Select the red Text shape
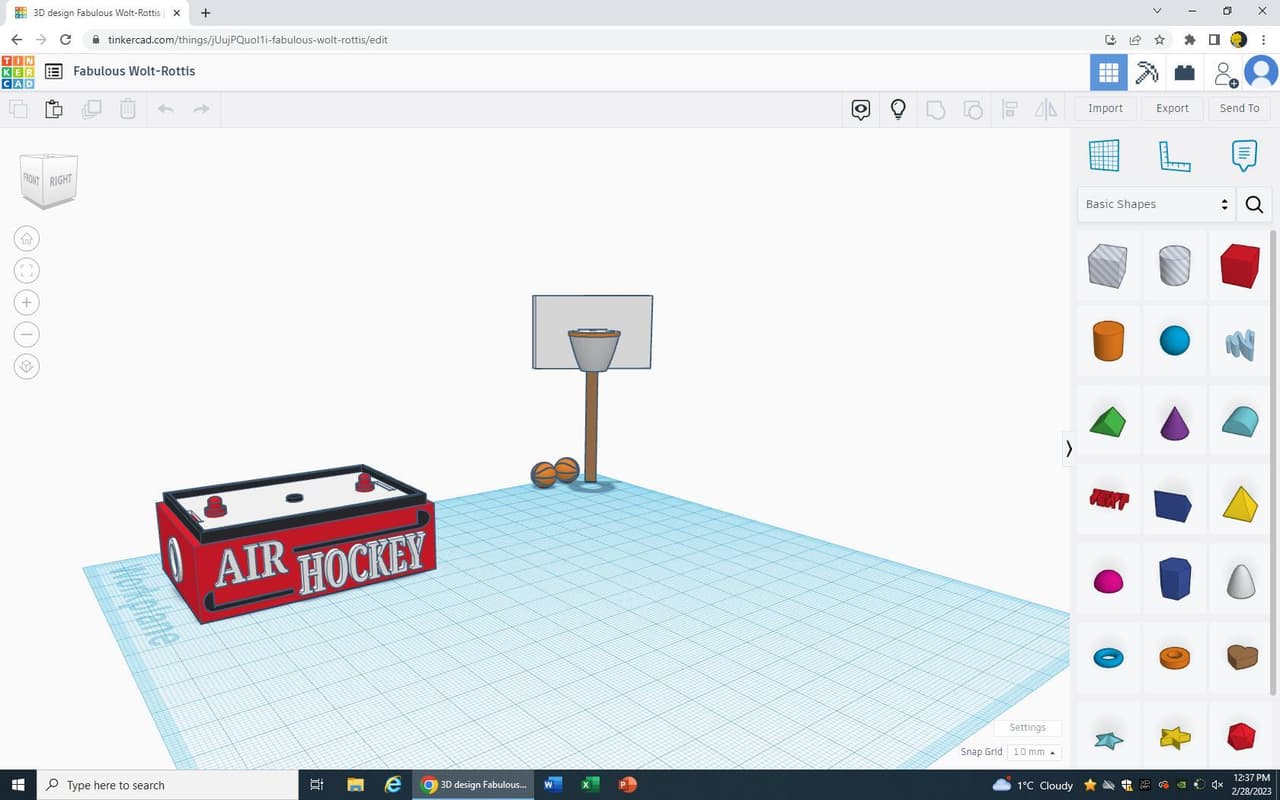This screenshot has width=1280, height=800. [x=1107, y=499]
